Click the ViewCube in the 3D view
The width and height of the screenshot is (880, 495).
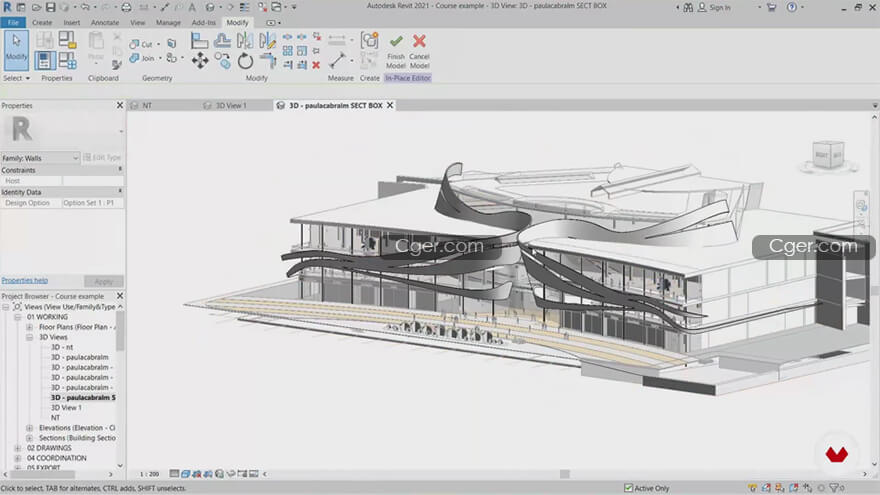tap(828, 155)
